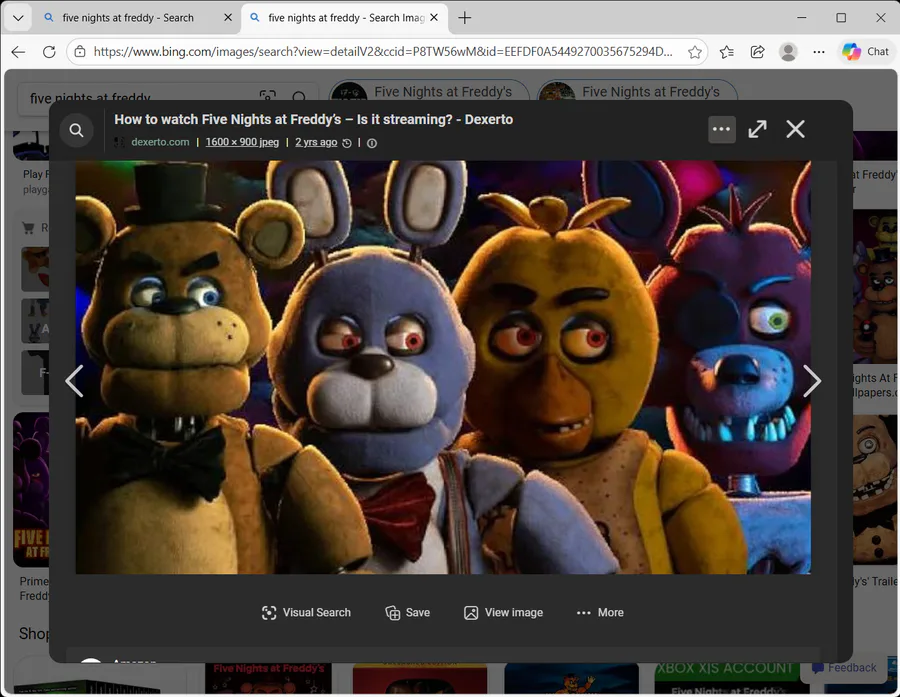
Task: Save the image to collection
Action: [408, 613]
